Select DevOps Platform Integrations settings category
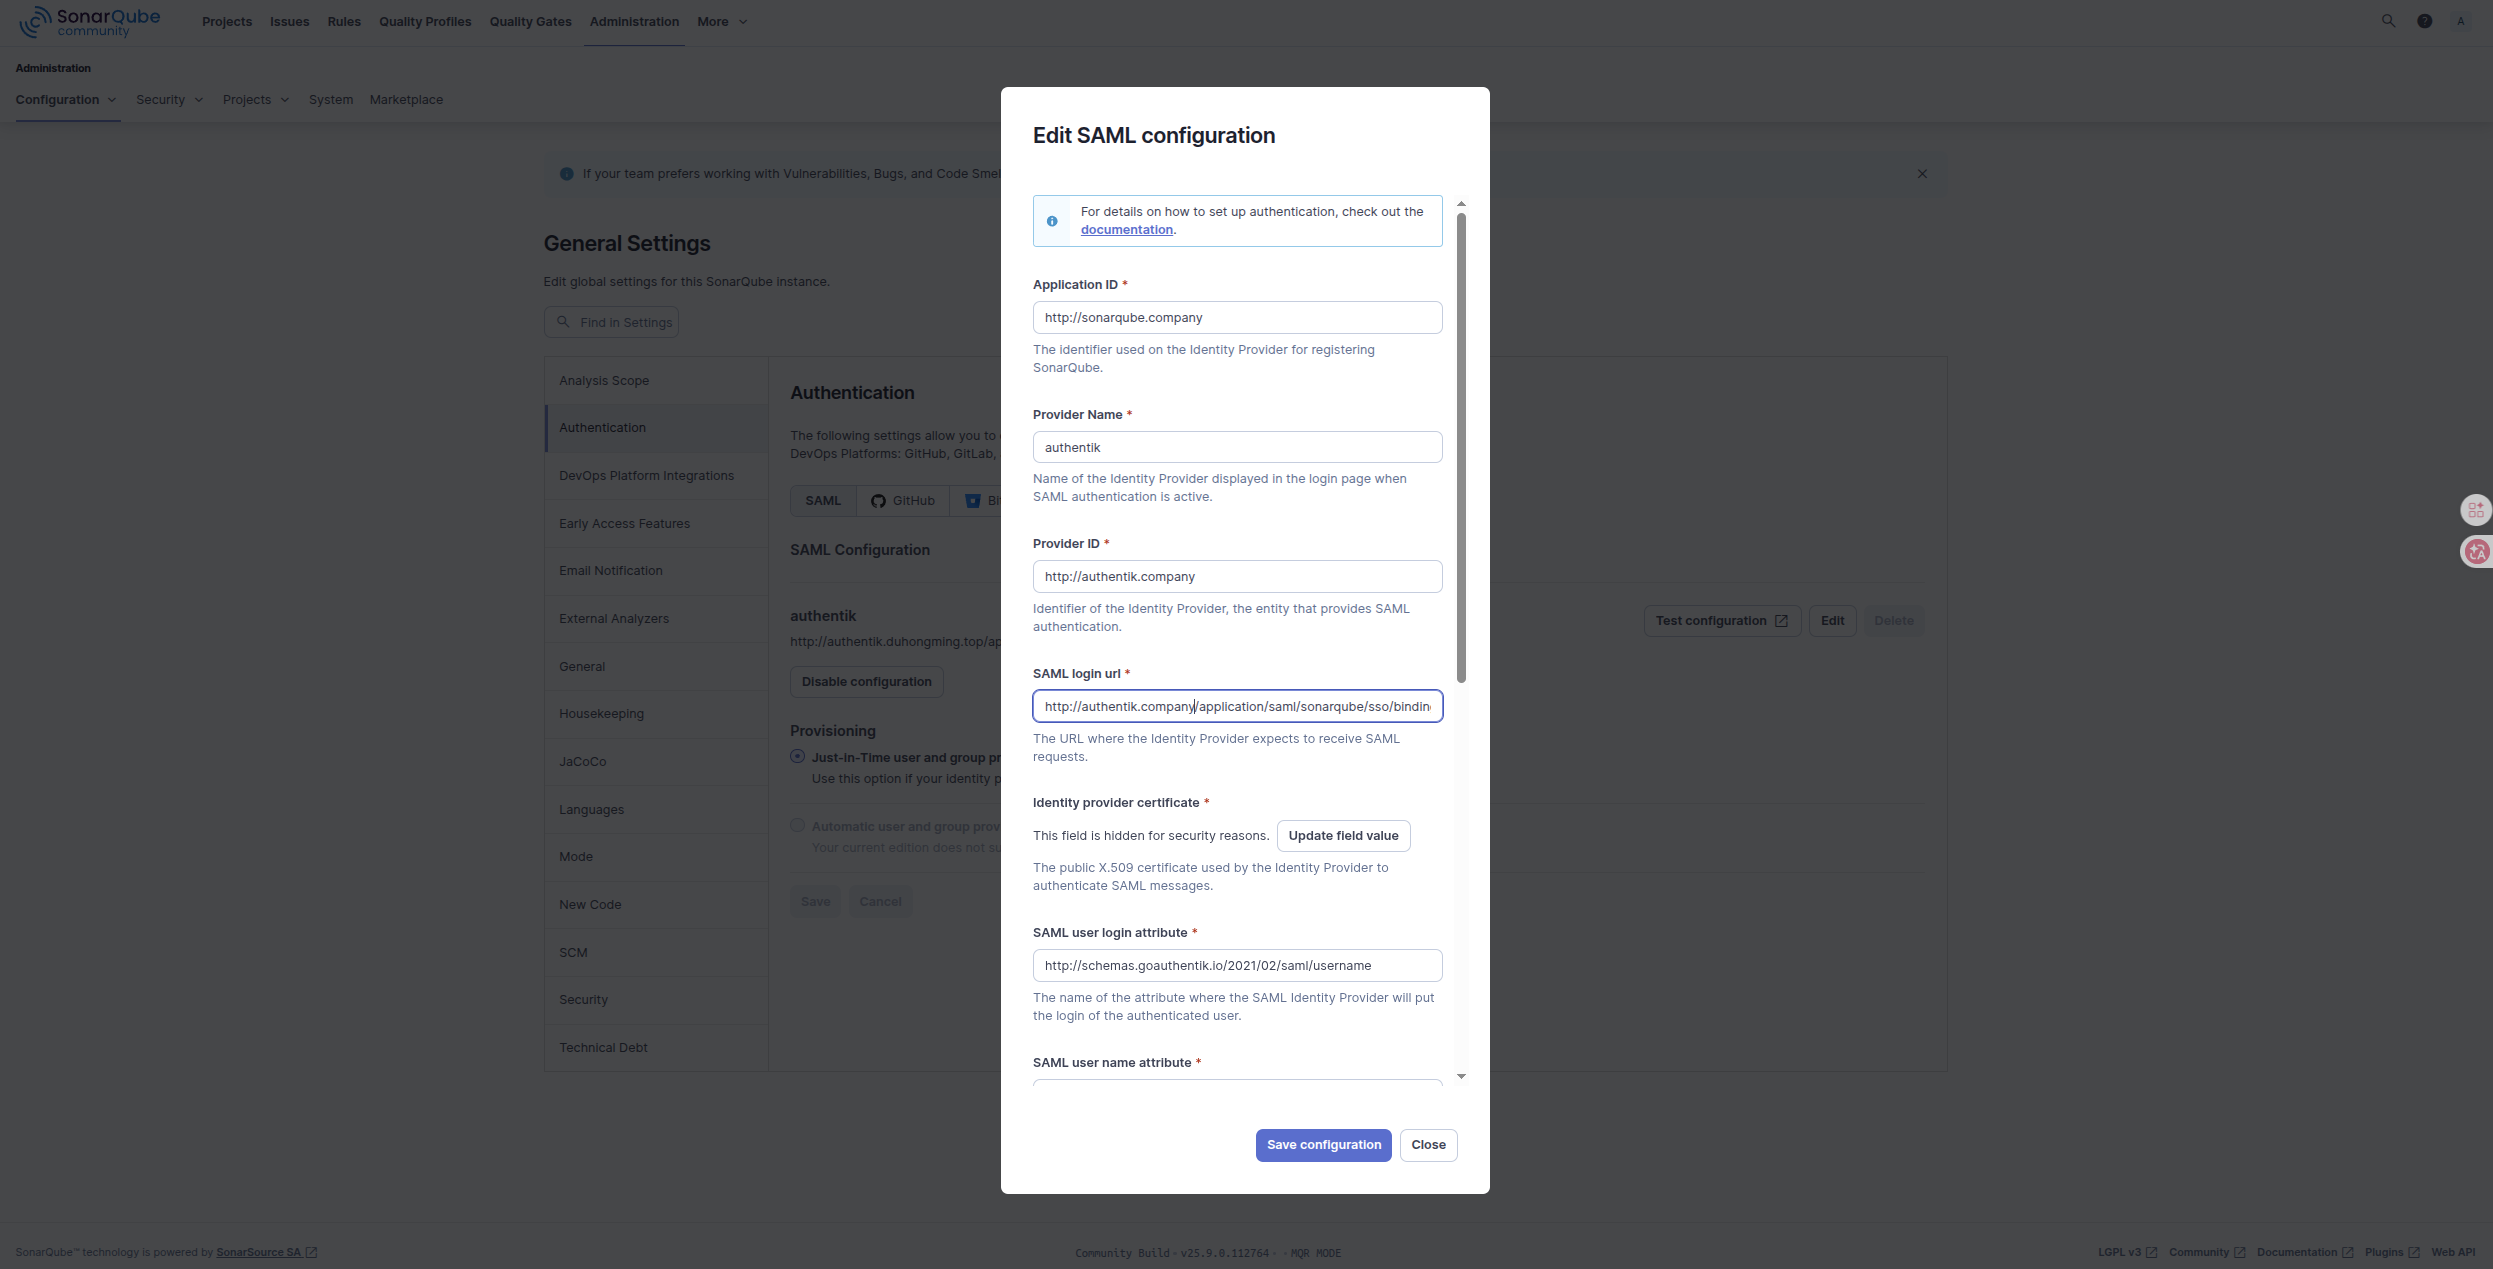Image resolution: width=2493 pixels, height=1269 pixels. point(646,476)
